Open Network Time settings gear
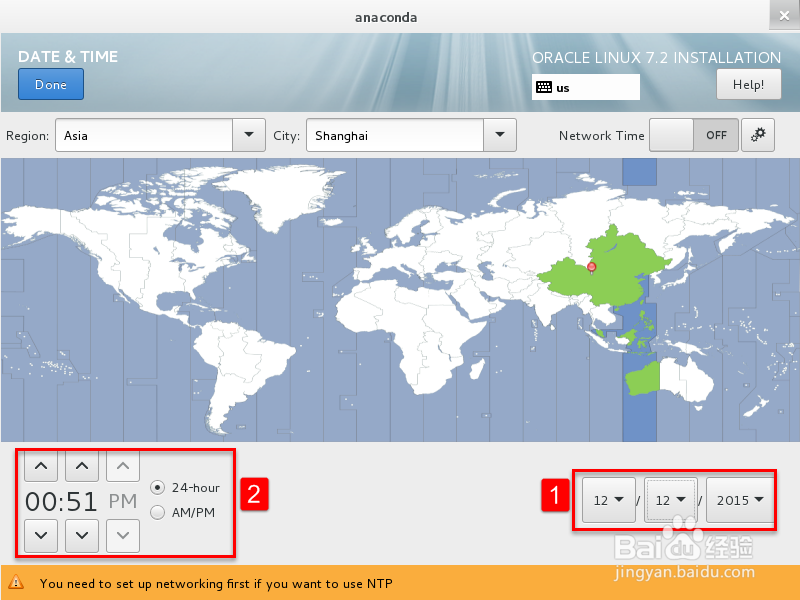This screenshot has height=600, width=800. pos(758,135)
